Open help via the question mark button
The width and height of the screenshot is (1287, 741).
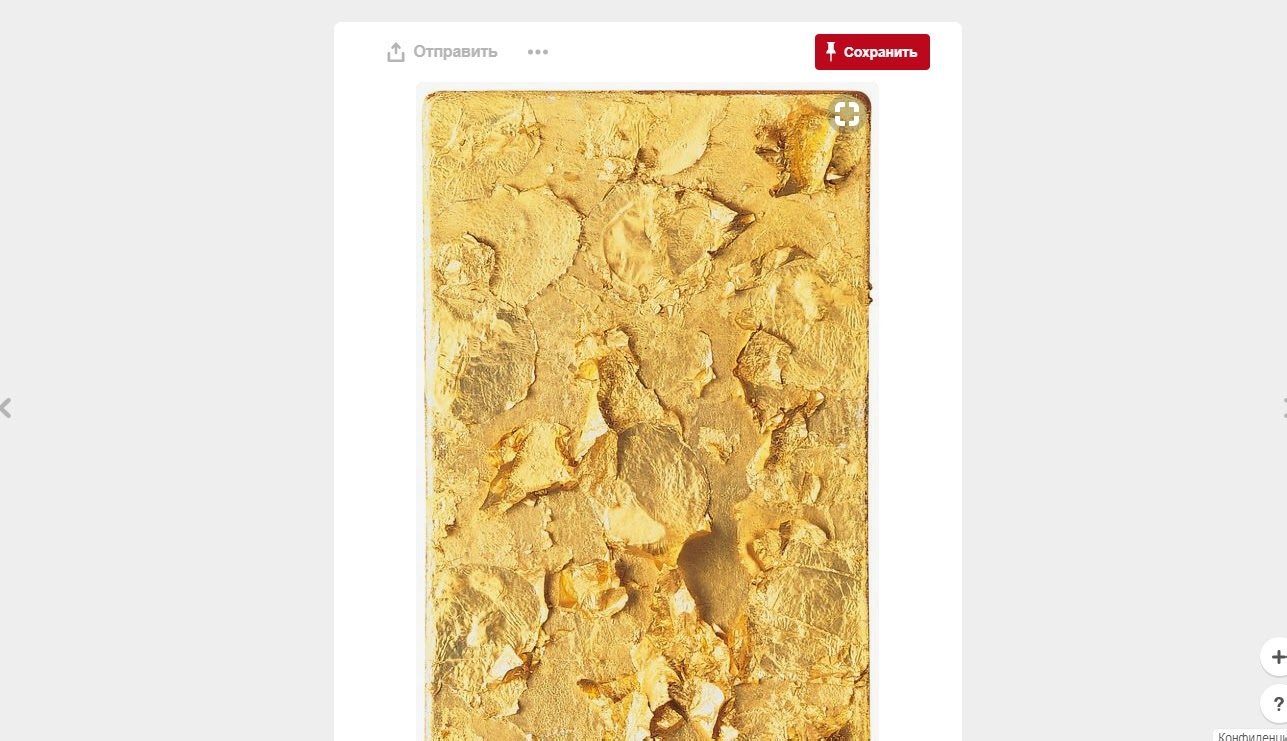click(x=1275, y=704)
